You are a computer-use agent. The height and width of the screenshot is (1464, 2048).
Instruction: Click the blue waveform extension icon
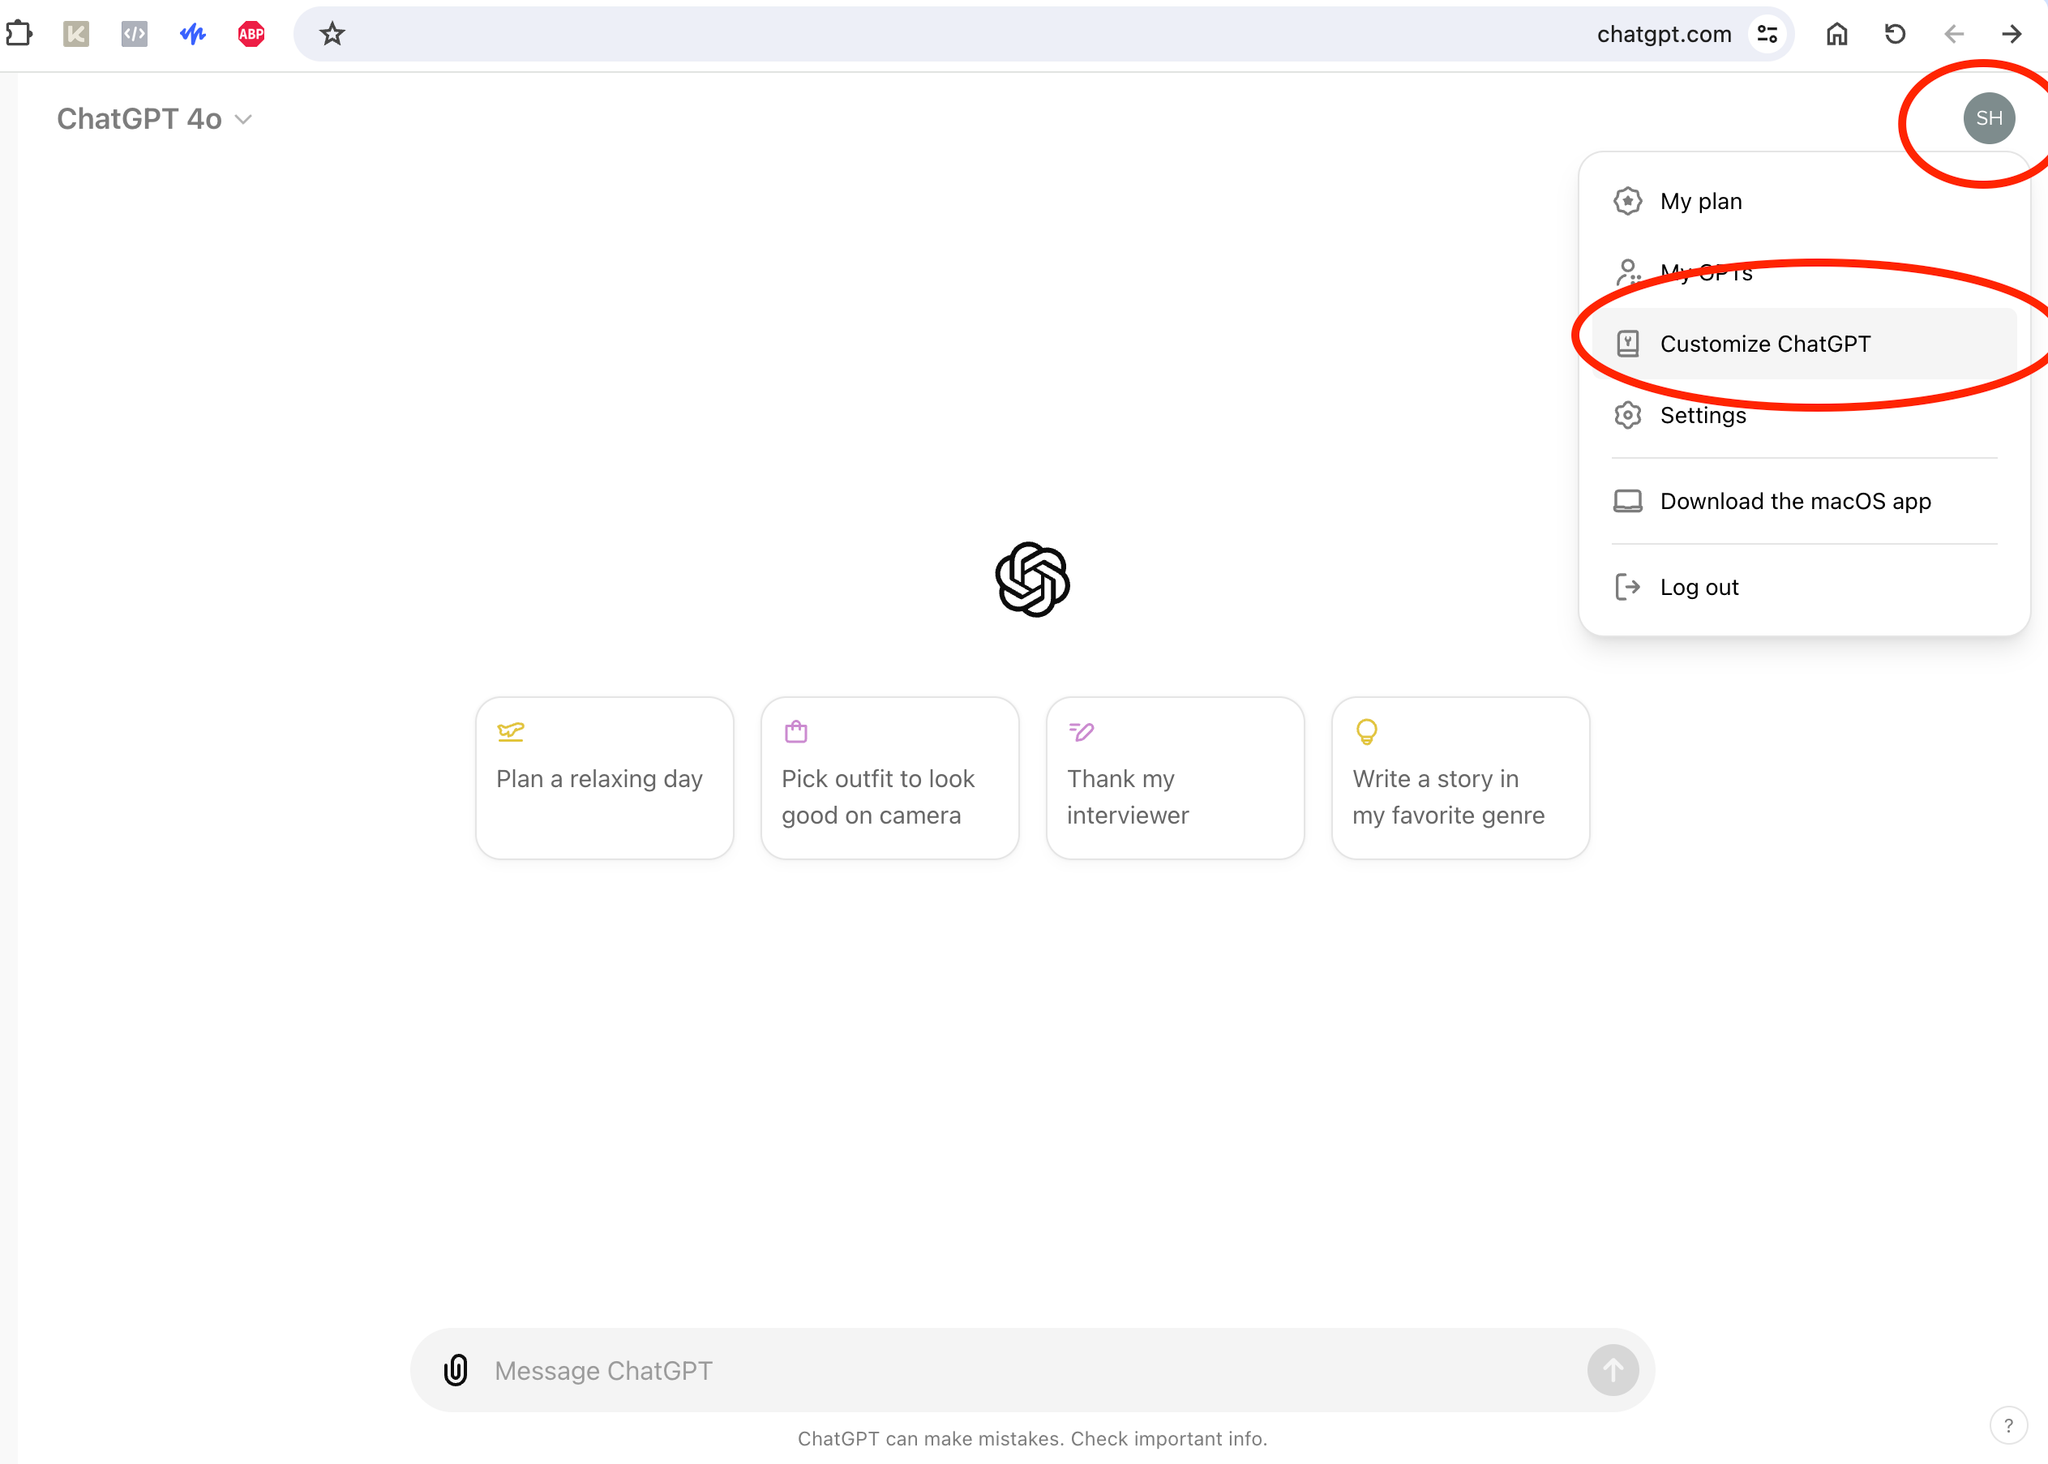[193, 34]
